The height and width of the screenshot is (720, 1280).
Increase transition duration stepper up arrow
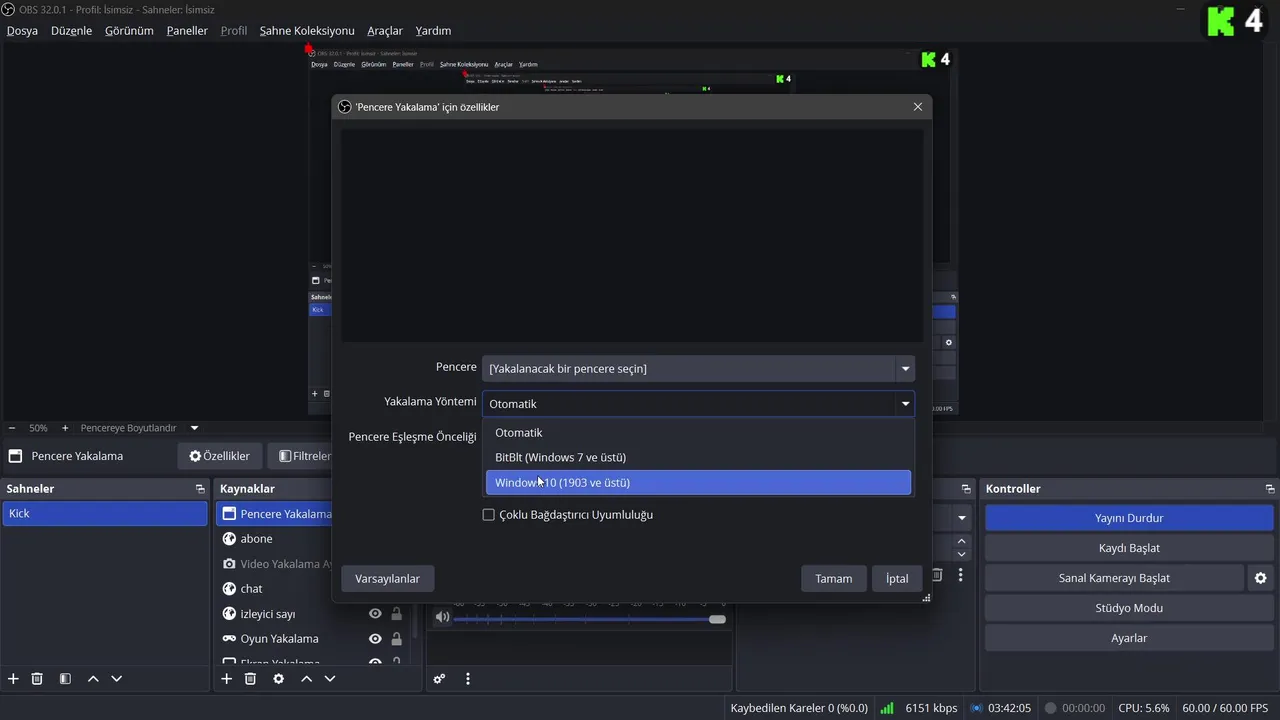(962, 541)
